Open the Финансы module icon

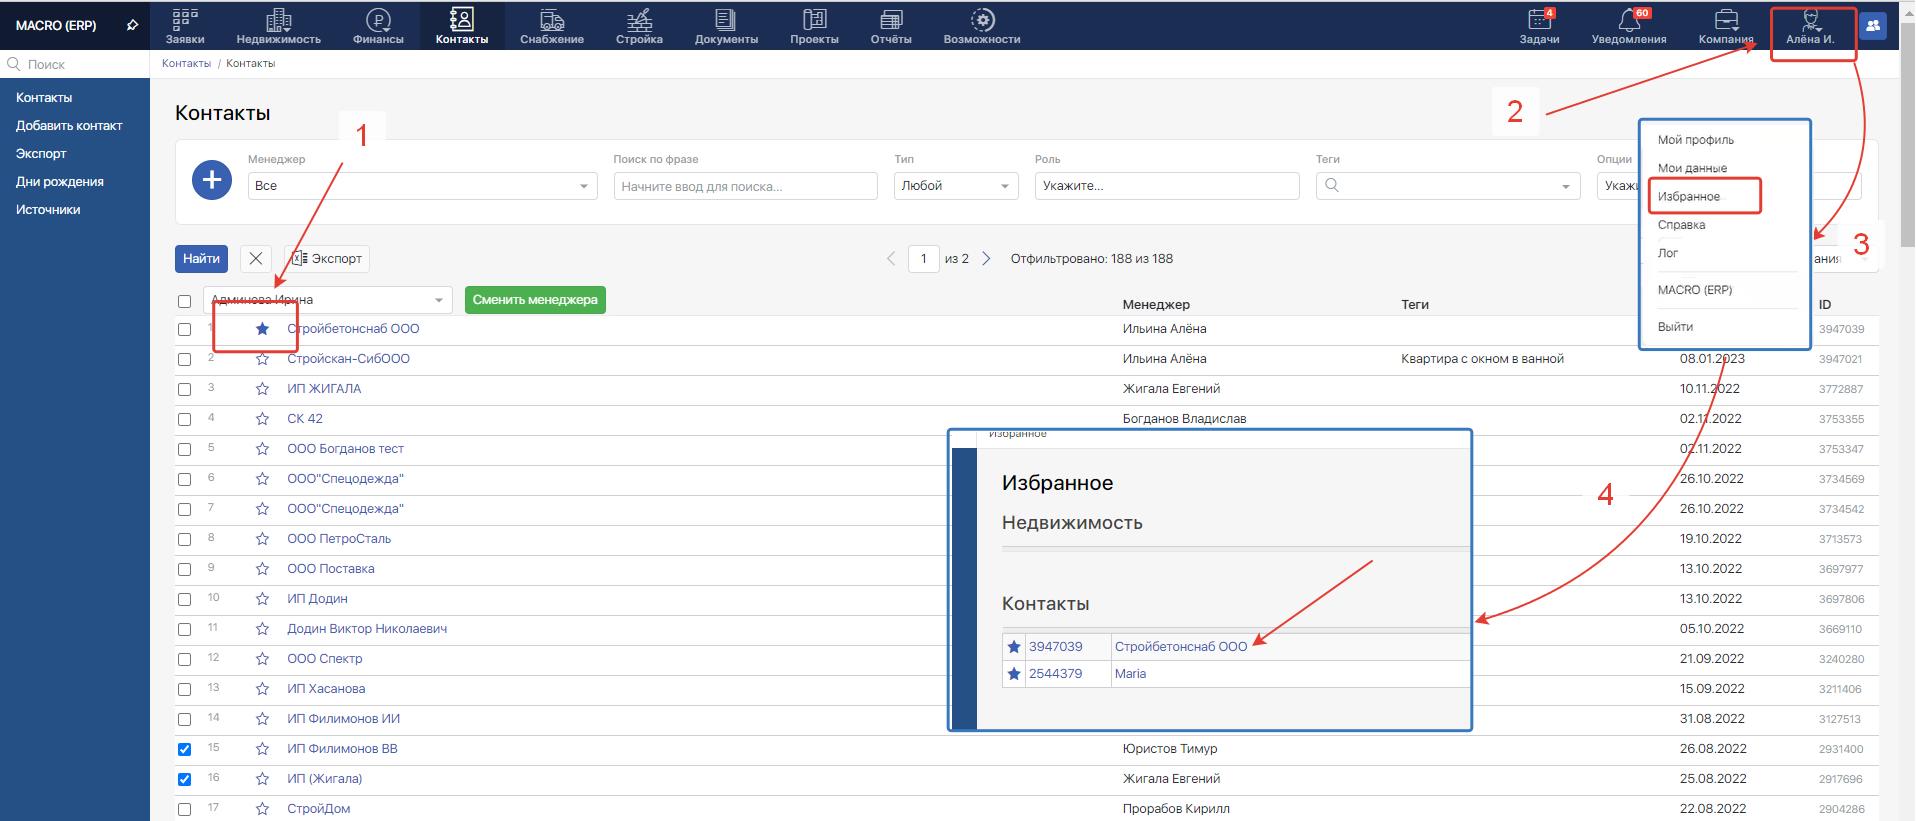378,20
